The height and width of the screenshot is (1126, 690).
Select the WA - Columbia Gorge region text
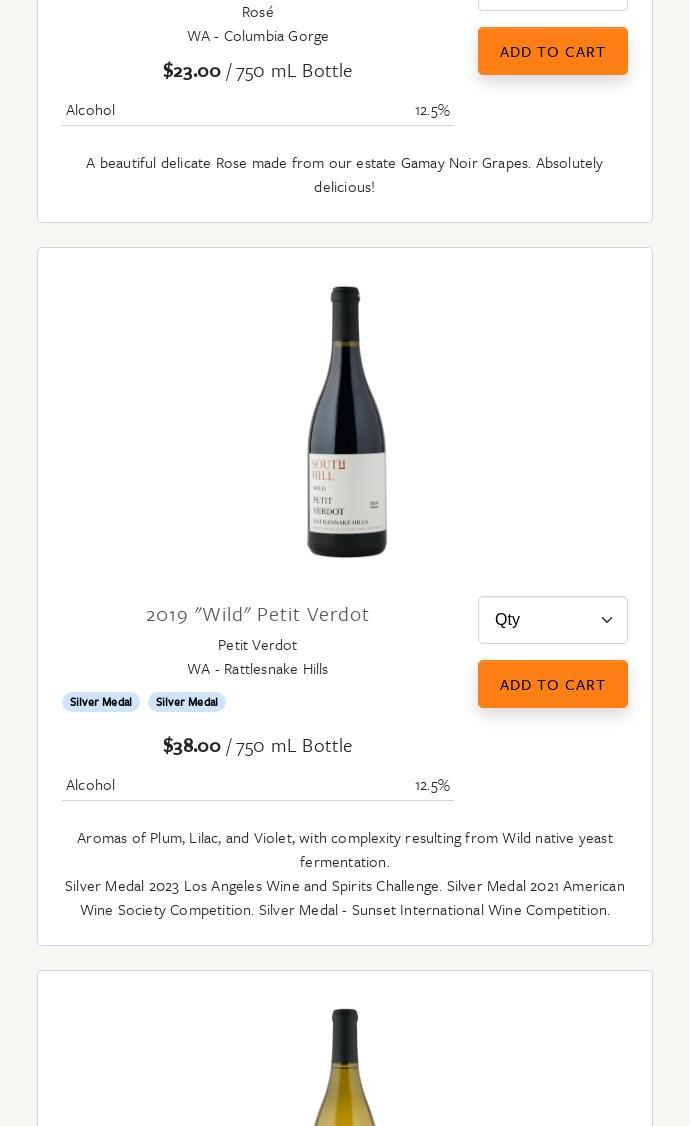tap(257, 36)
